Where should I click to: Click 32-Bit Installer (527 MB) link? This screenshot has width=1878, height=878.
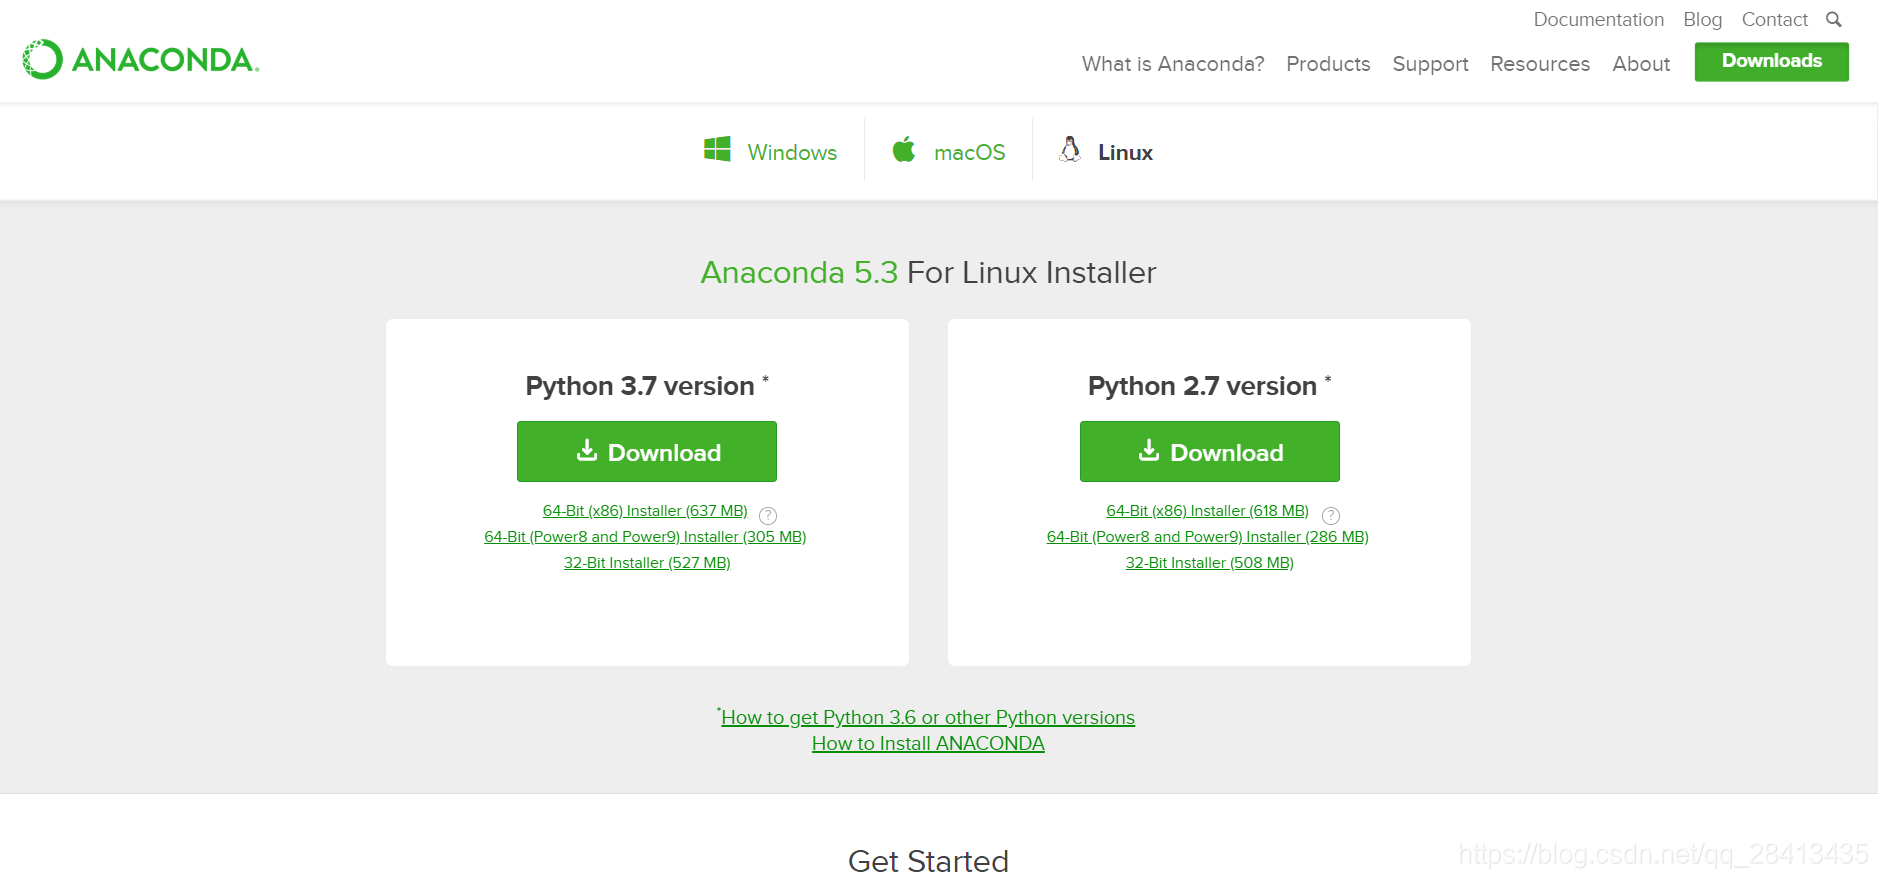point(647,563)
